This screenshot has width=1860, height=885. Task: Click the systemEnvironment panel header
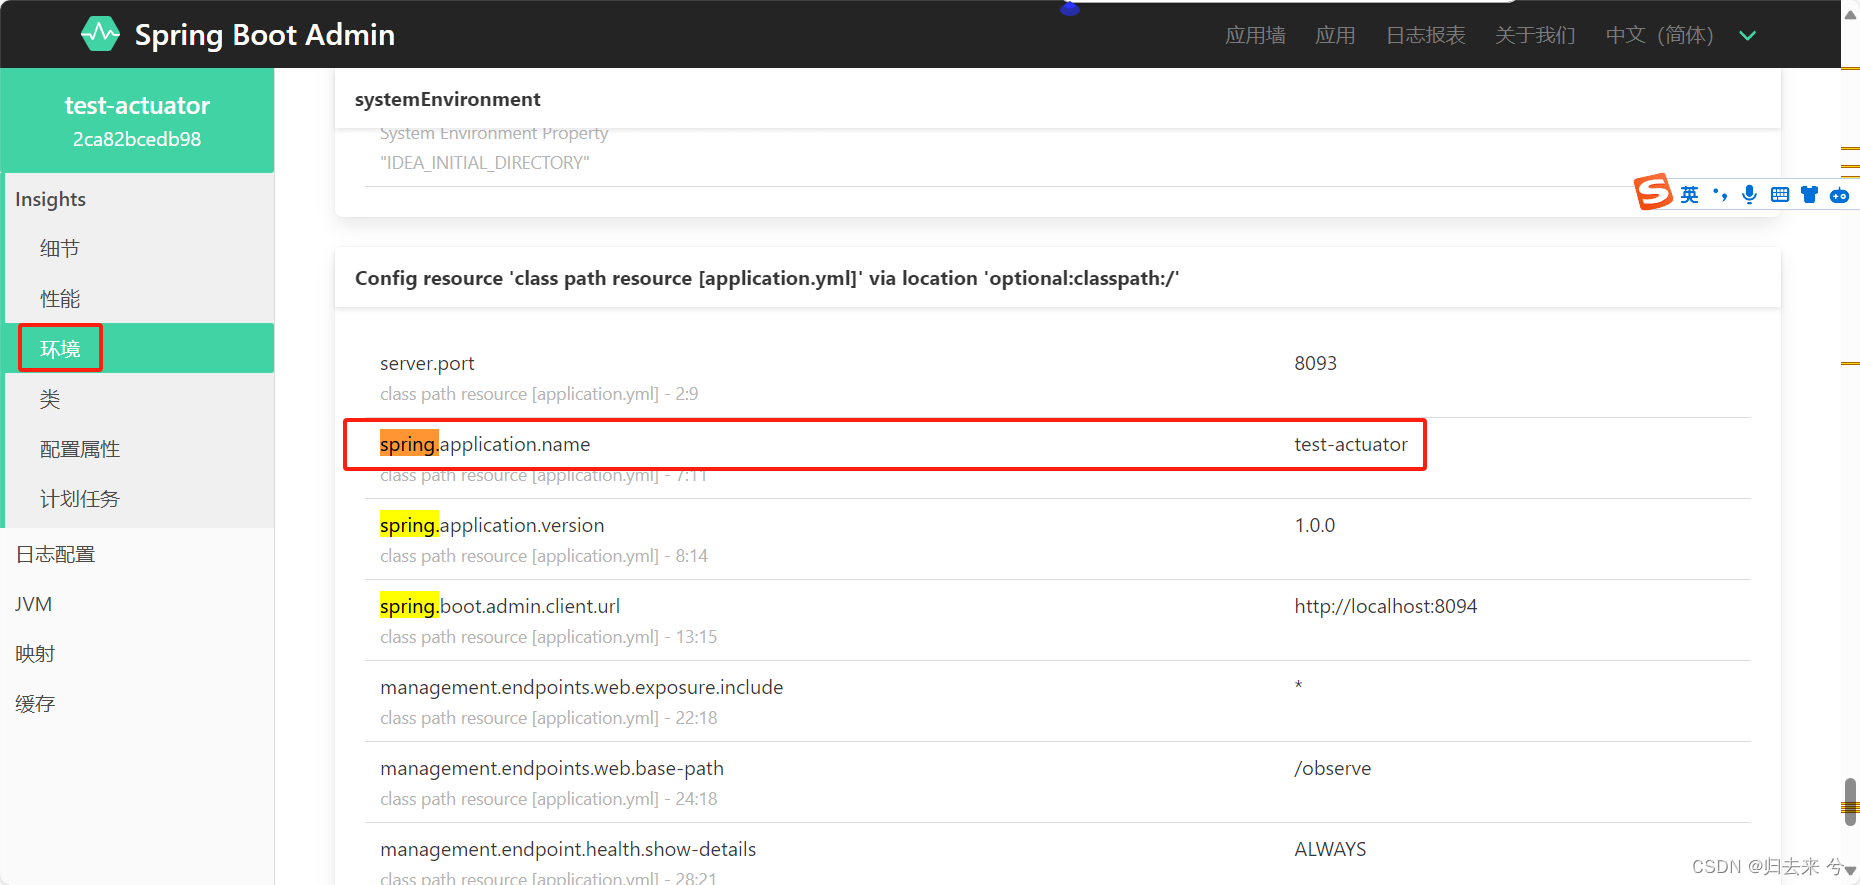tap(1058, 99)
